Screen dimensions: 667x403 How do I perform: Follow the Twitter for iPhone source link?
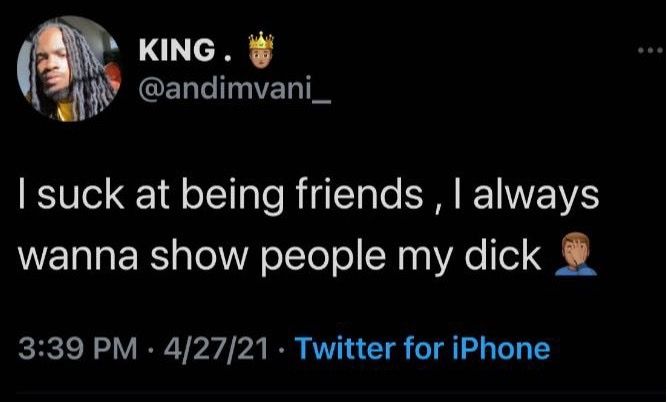[x=422, y=349]
